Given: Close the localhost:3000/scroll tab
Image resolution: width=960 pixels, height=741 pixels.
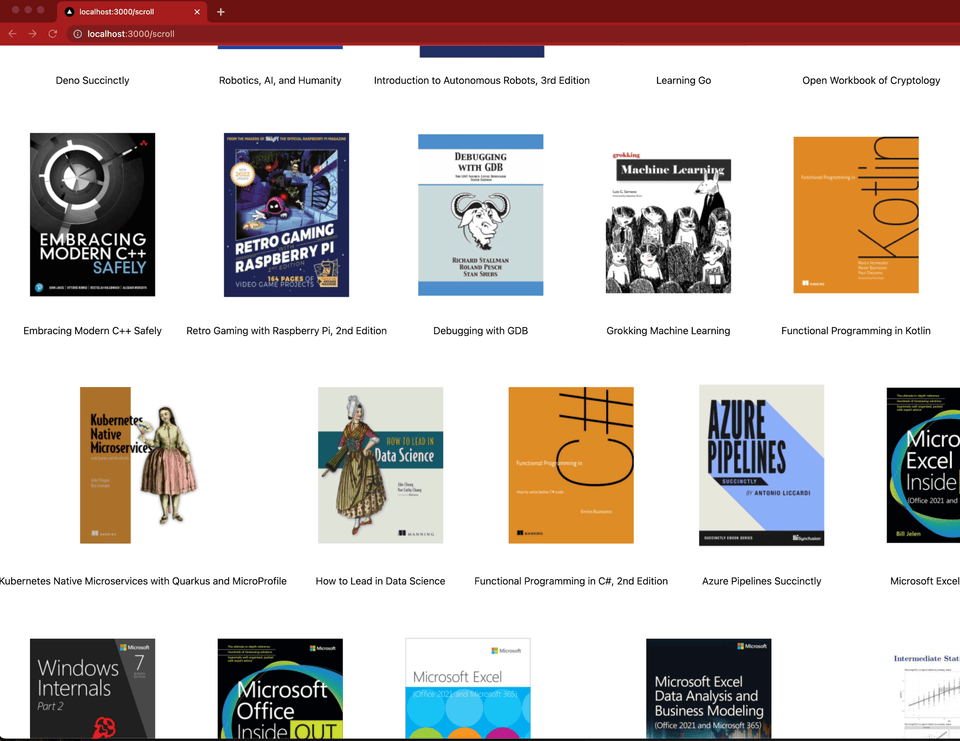Looking at the screenshot, I should (197, 12).
